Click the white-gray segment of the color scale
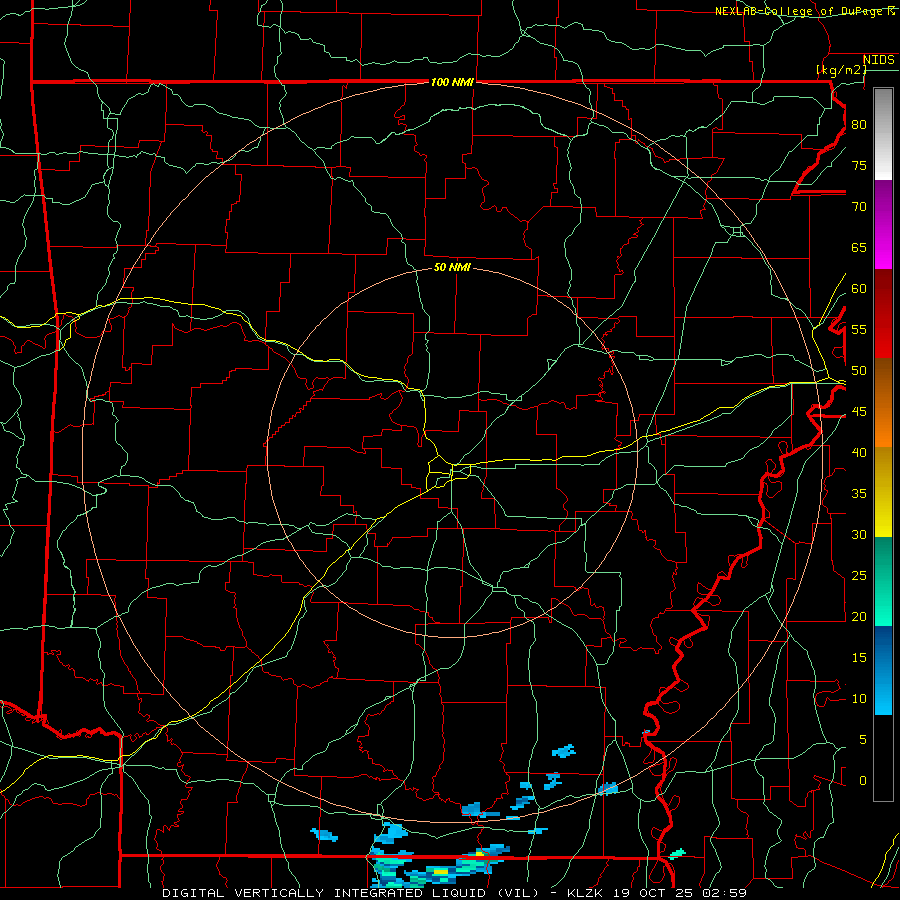Screen dimensions: 900x900 pyautogui.click(x=883, y=134)
